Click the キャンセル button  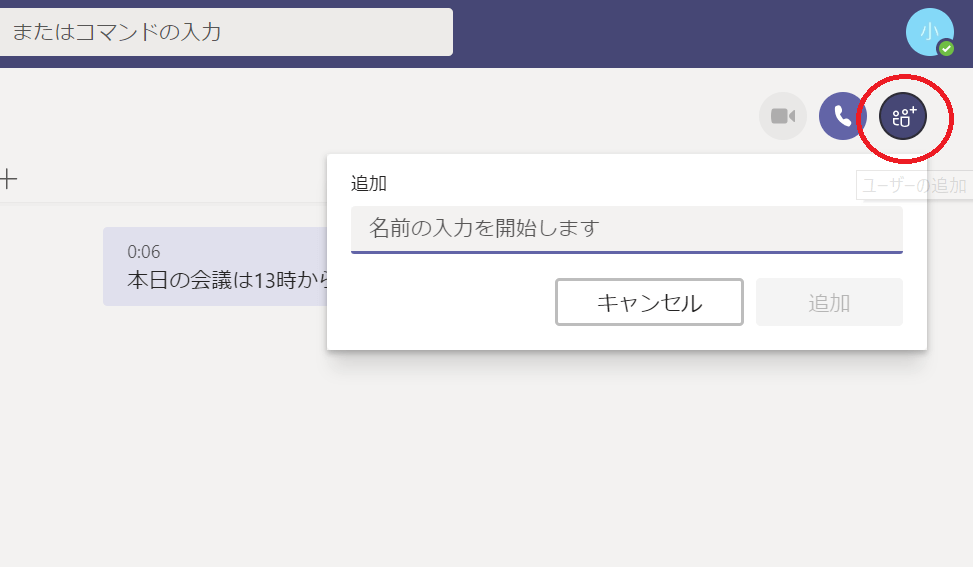[x=649, y=302]
